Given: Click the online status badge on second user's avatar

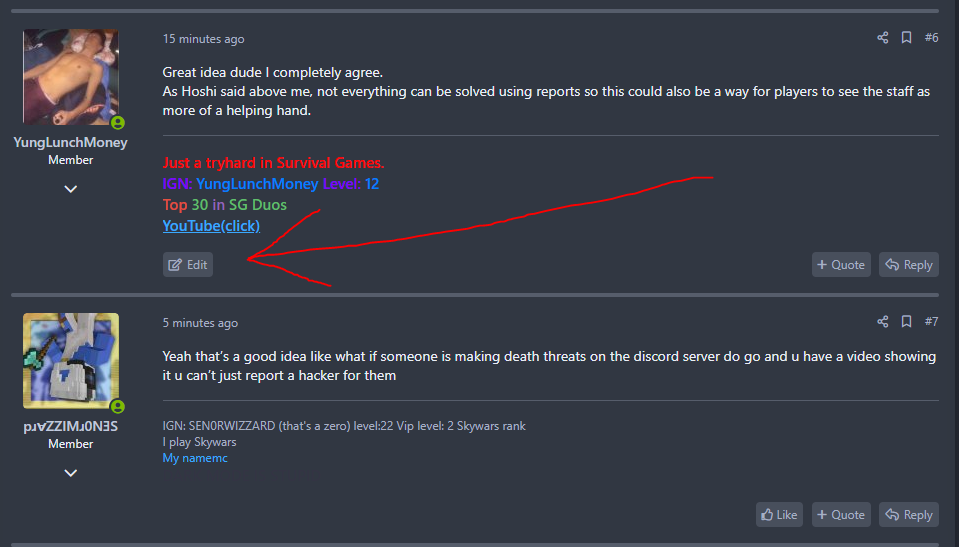Looking at the screenshot, I should click(x=118, y=407).
